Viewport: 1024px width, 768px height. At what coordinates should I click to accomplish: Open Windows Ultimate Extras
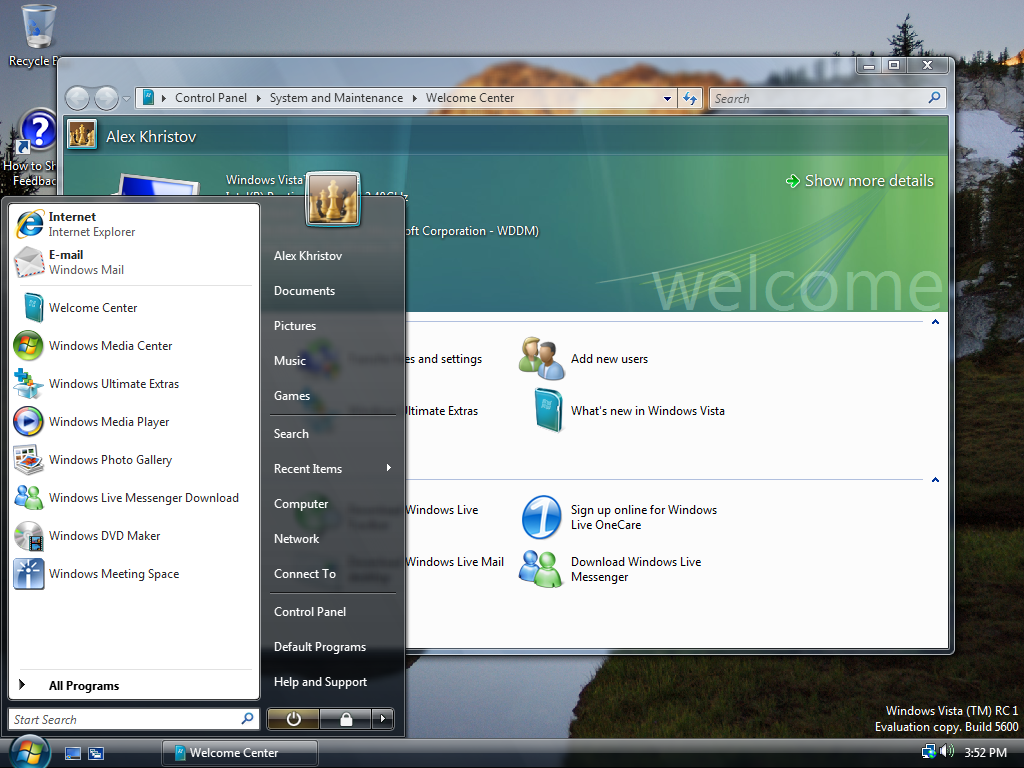(x=113, y=383)
